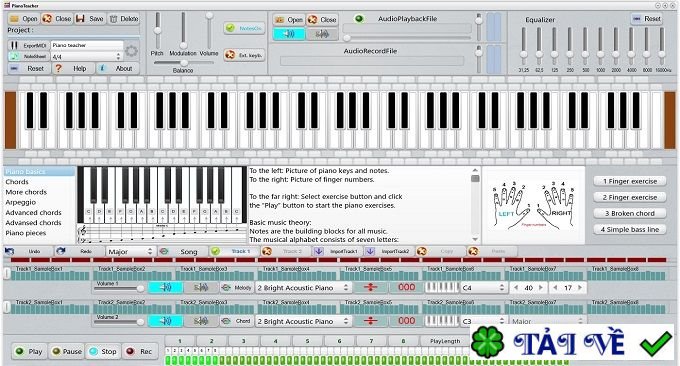Start the 2 Finger exercise
Screen dimensions: 680x366
click(630, 197)
